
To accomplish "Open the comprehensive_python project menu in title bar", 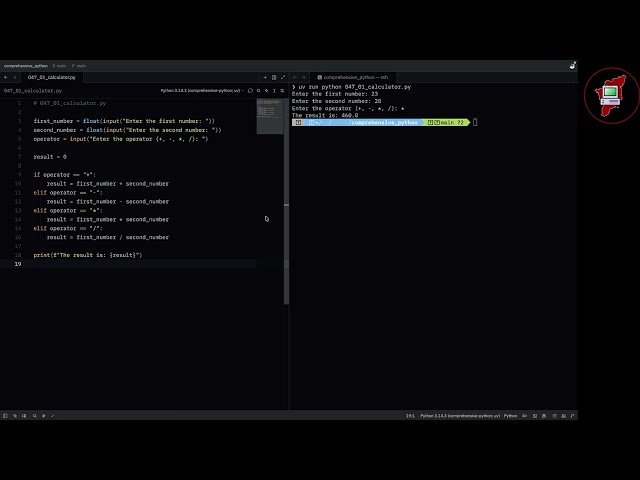I will point(26,66).
